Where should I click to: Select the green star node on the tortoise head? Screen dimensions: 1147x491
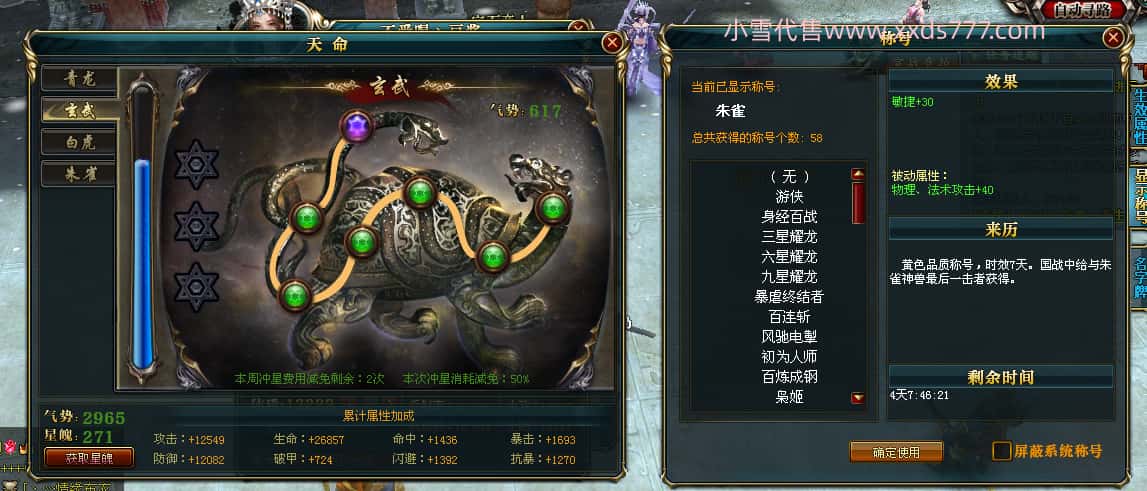553,207
